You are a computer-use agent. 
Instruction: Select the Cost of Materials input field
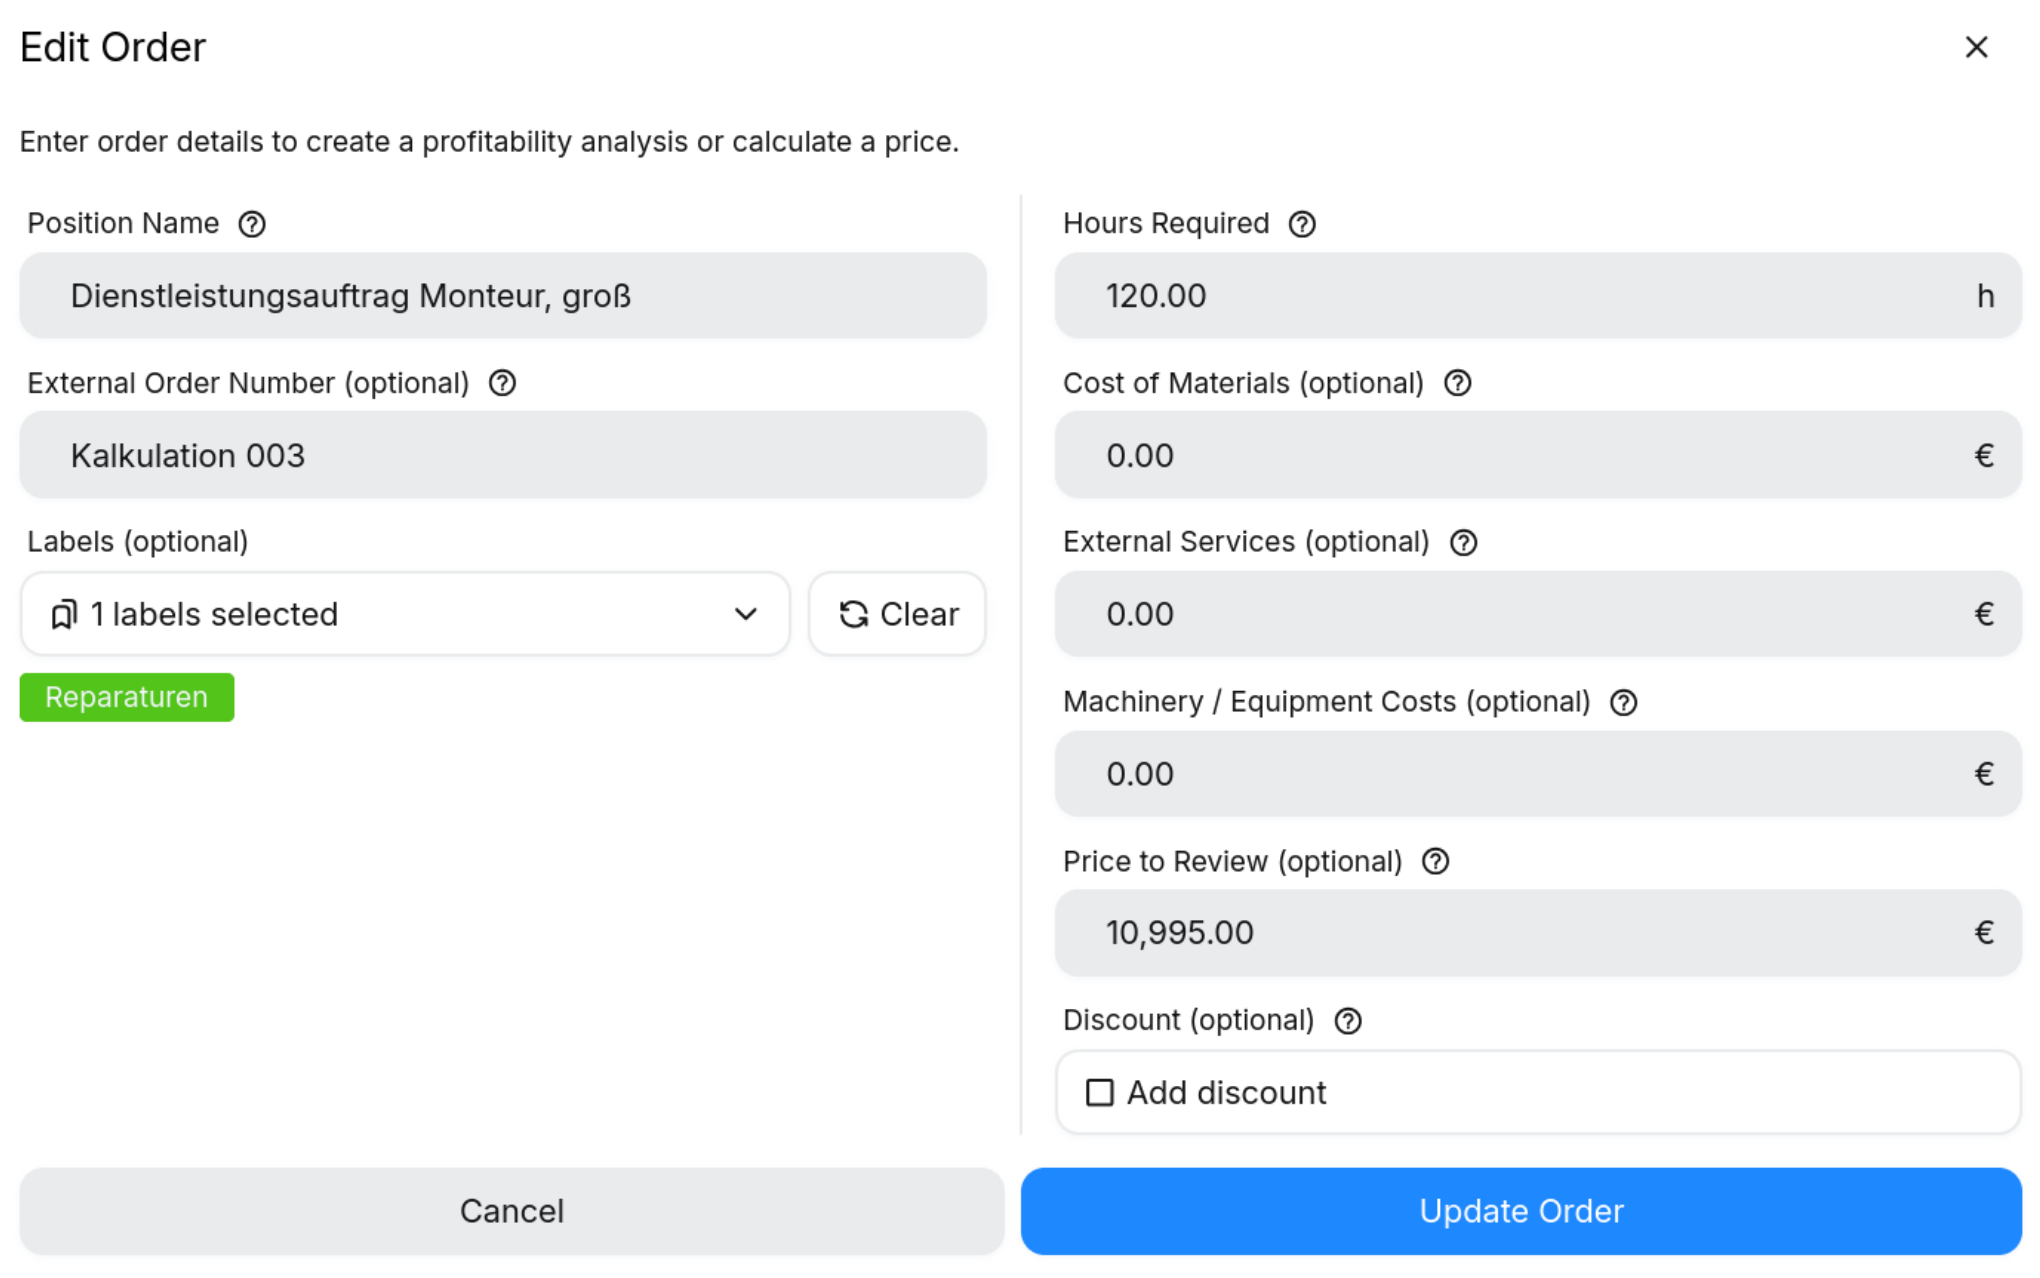click(x=1538, y=455)
